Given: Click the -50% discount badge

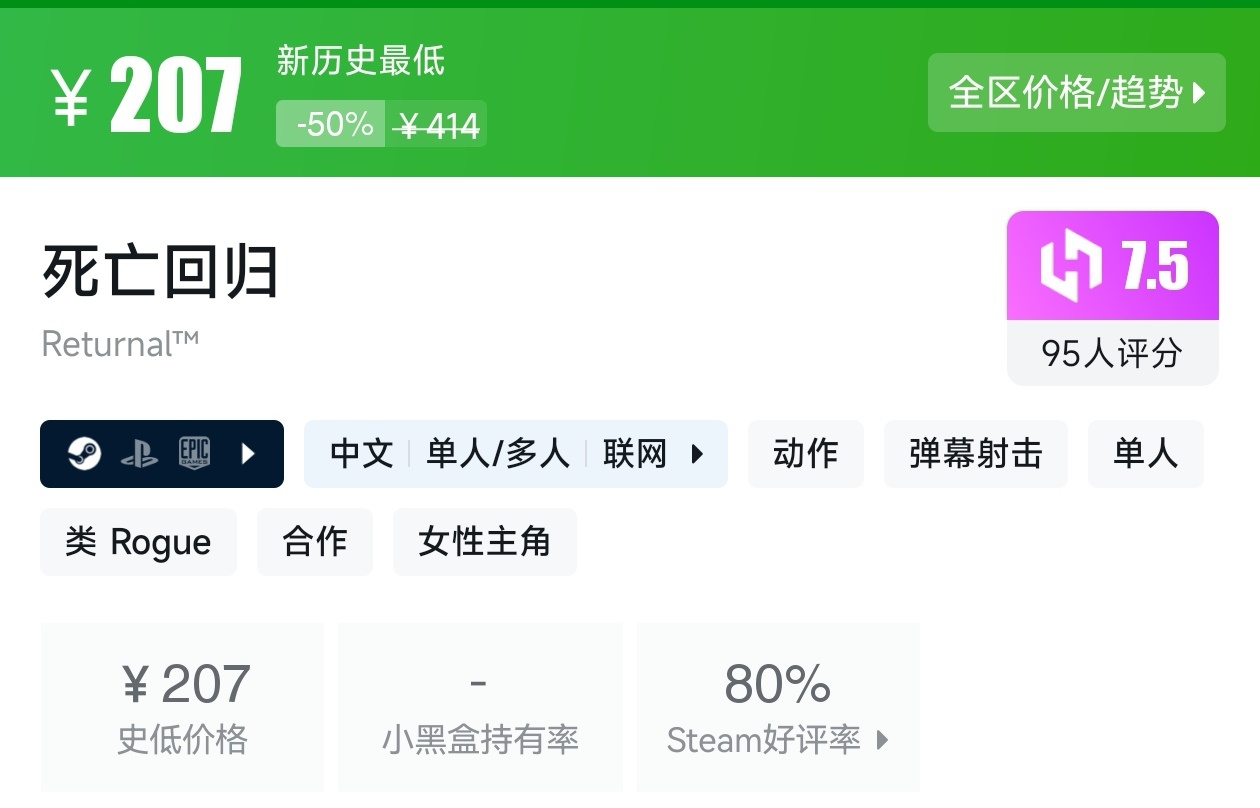Looking at the screenshot, I should coord(333,124).
